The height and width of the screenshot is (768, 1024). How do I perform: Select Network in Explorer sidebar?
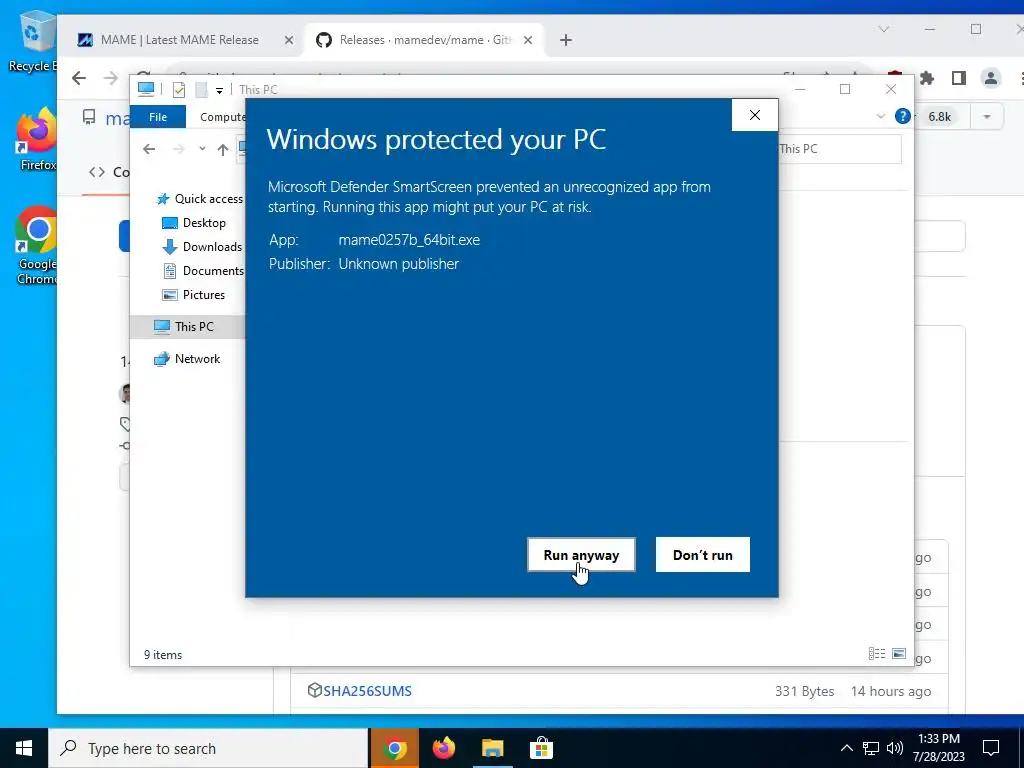(187, 359)
